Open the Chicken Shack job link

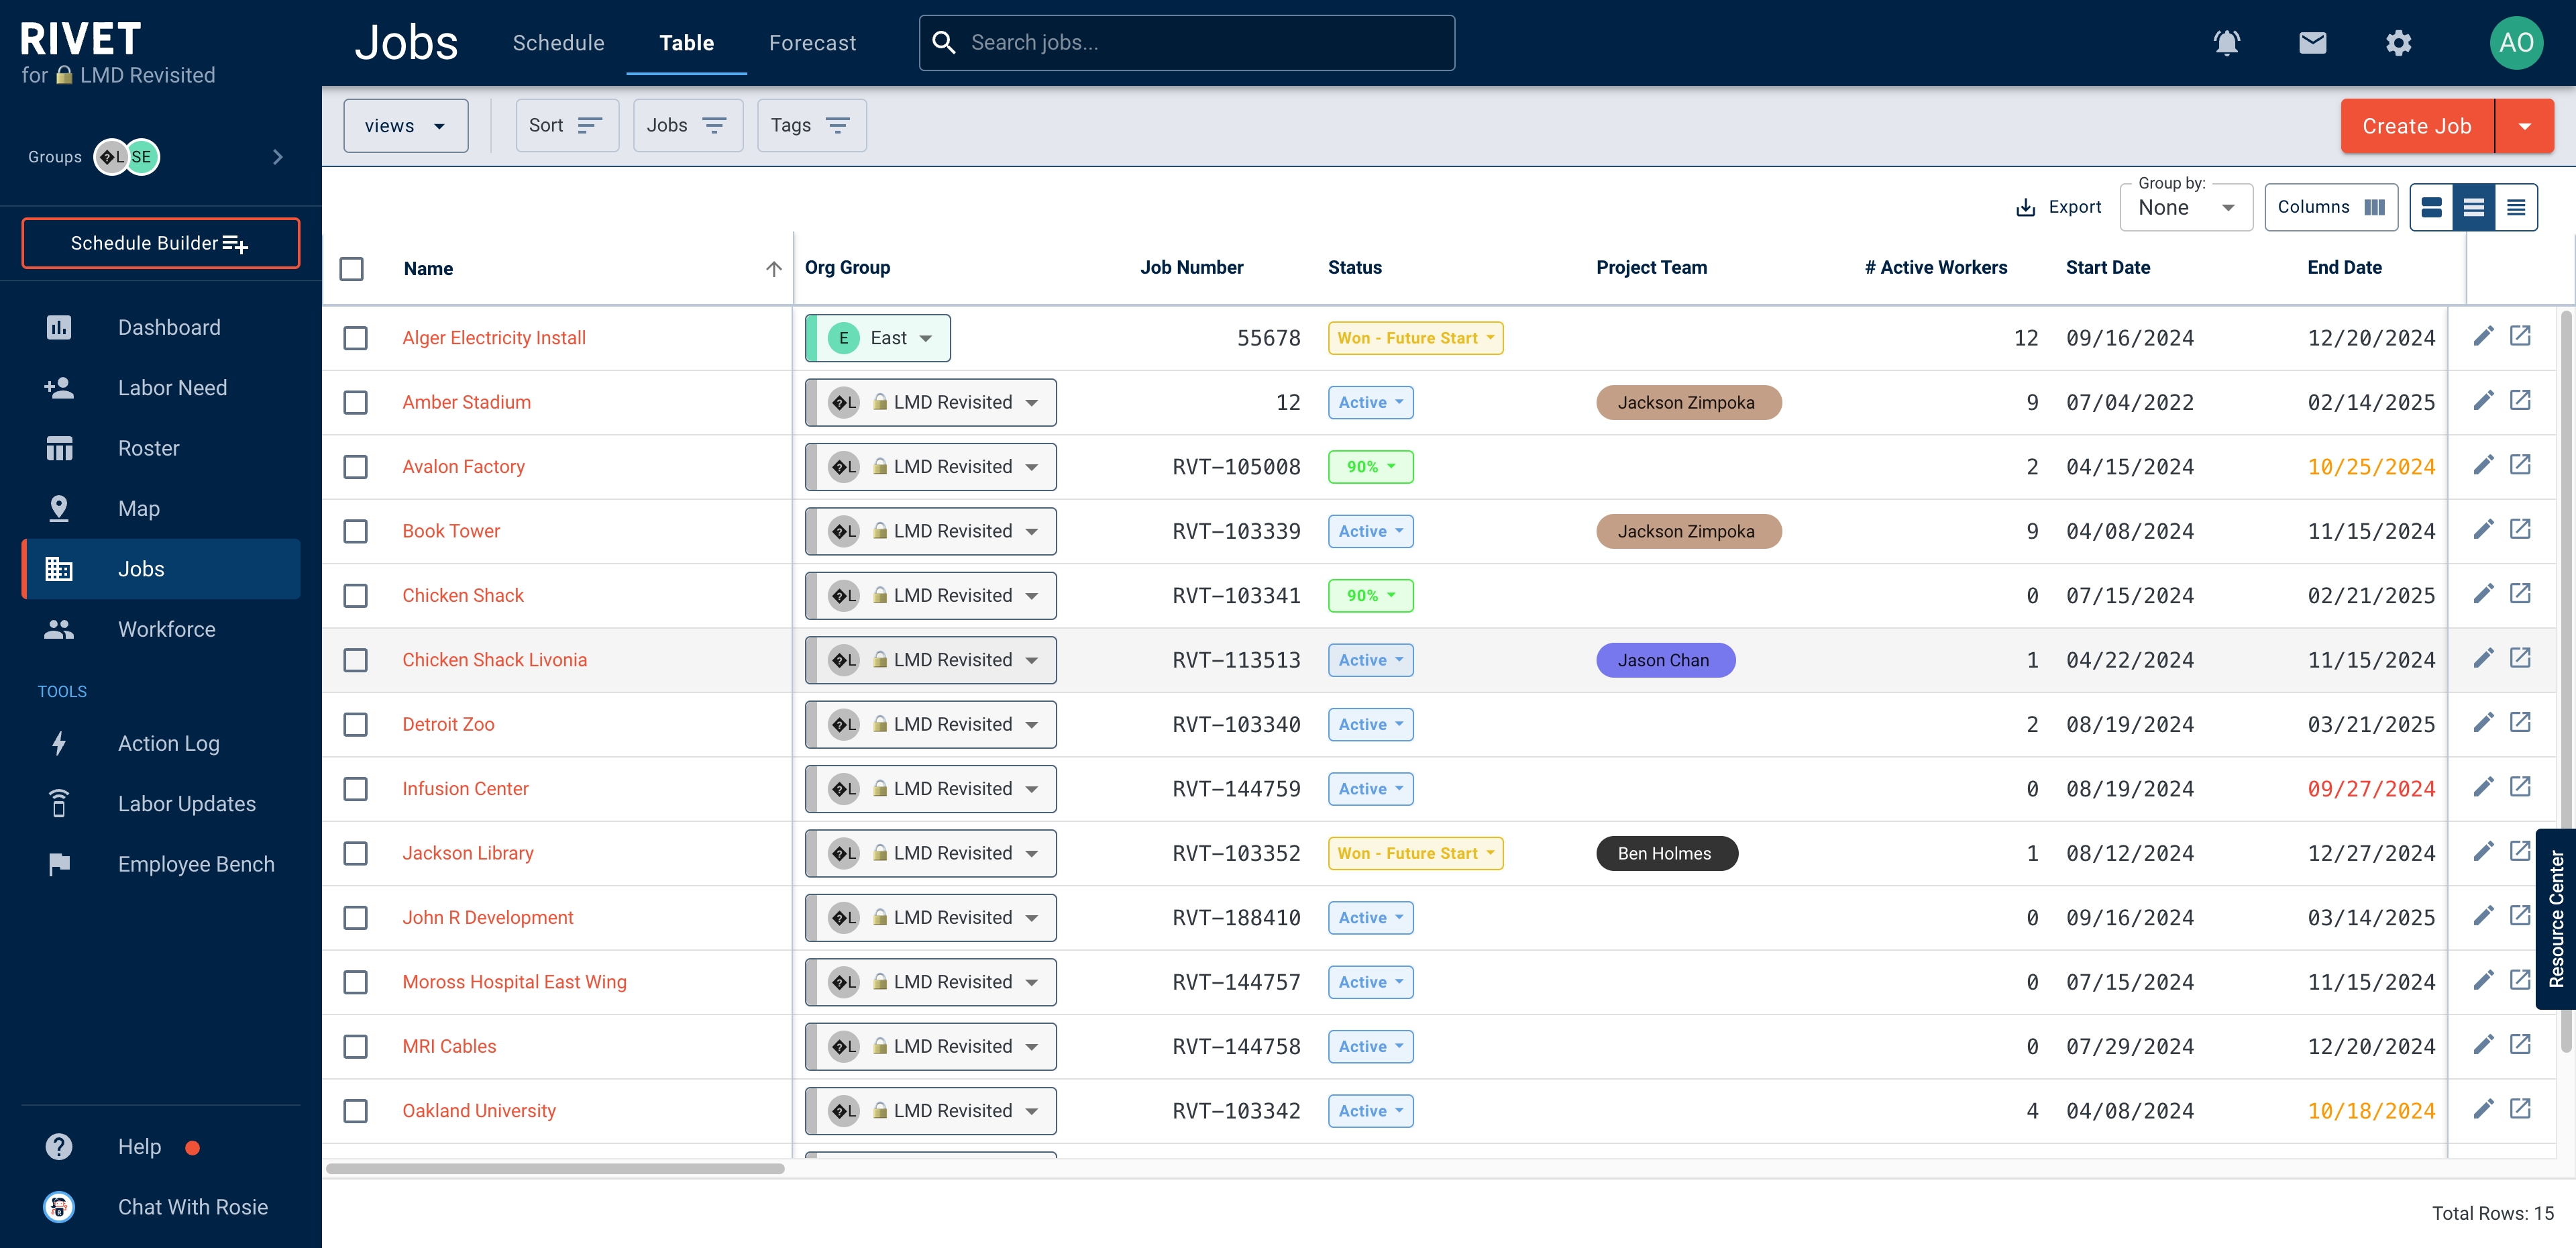coord(463,595)
